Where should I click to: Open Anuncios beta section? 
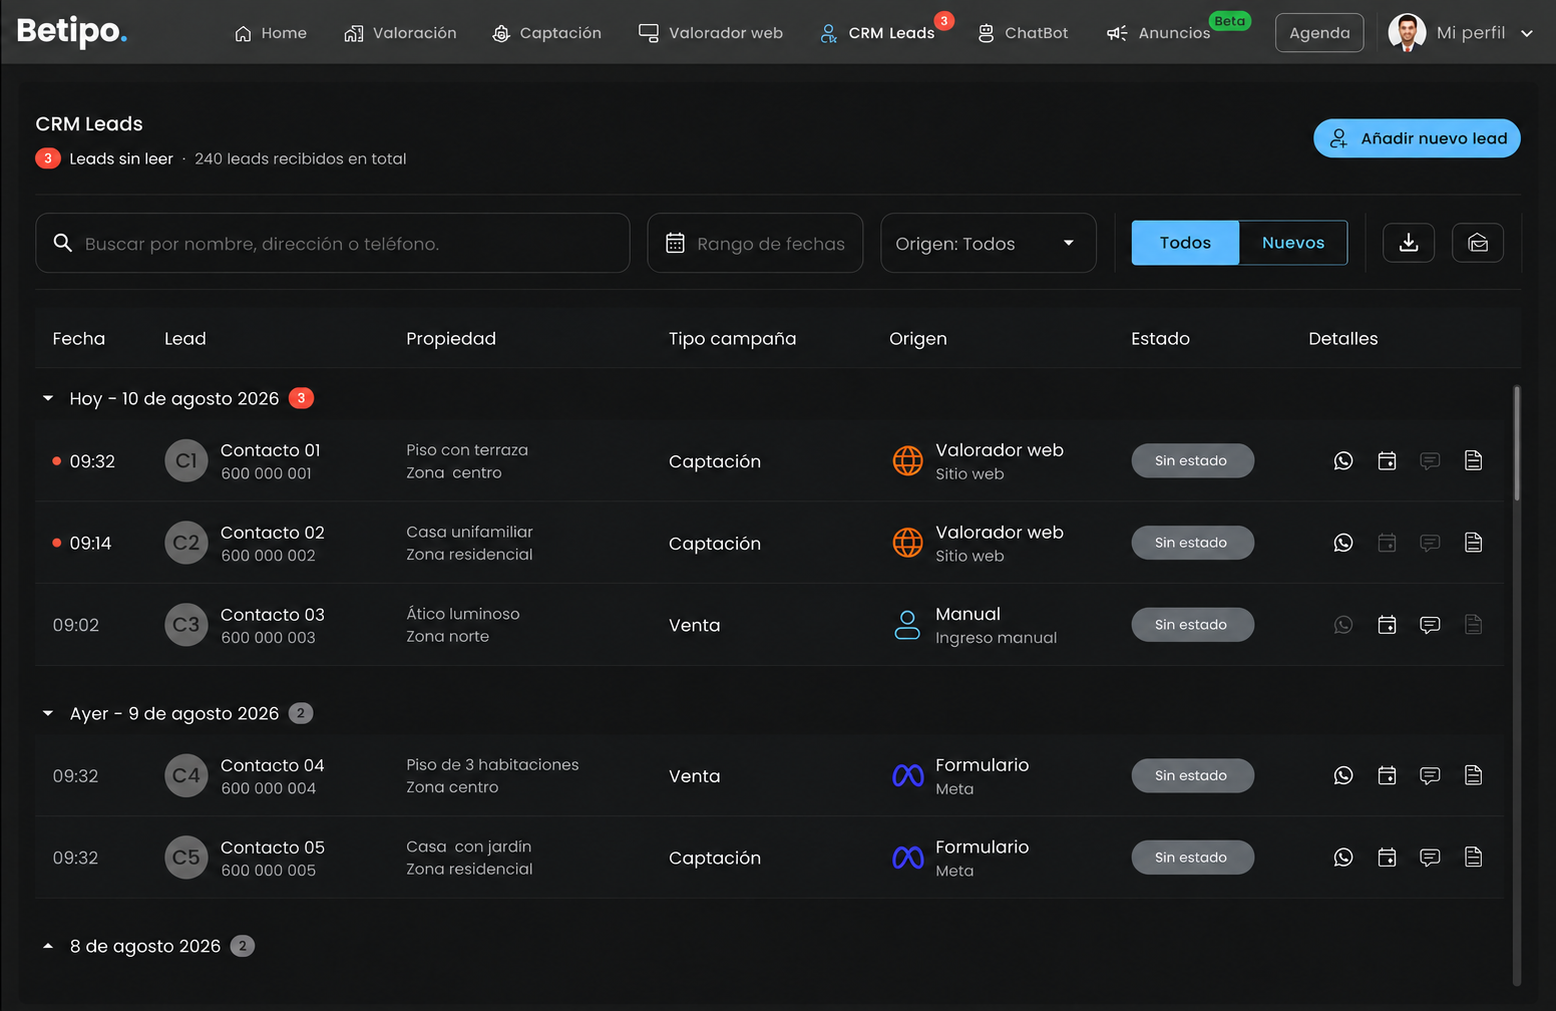[1159, 33]
